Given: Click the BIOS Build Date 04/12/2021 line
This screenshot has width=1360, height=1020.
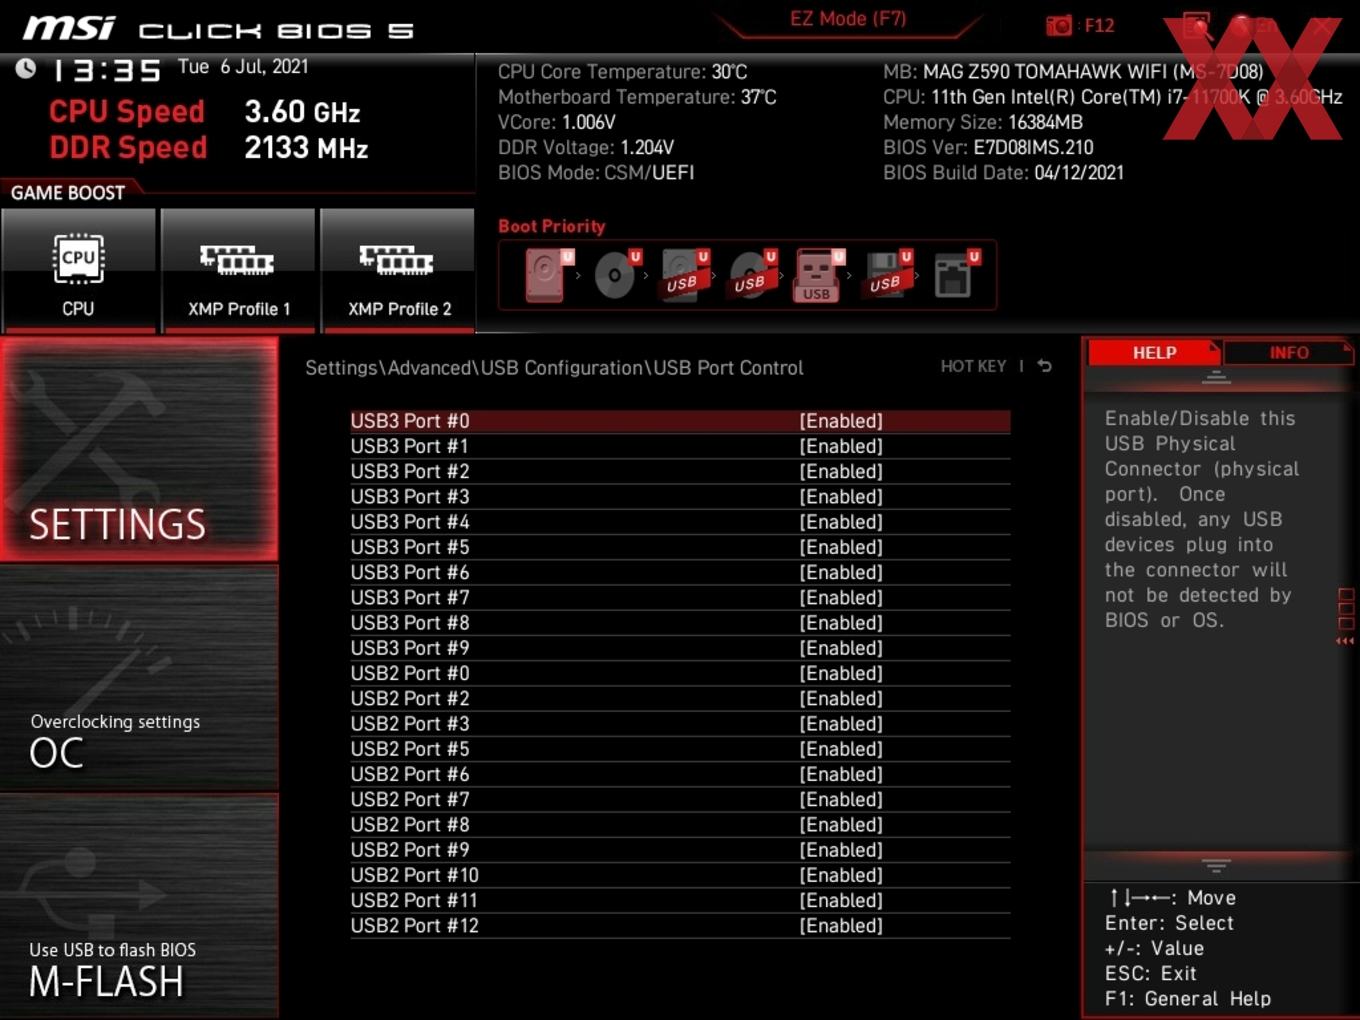Looking at the screenshot, I should point(1003,173).
